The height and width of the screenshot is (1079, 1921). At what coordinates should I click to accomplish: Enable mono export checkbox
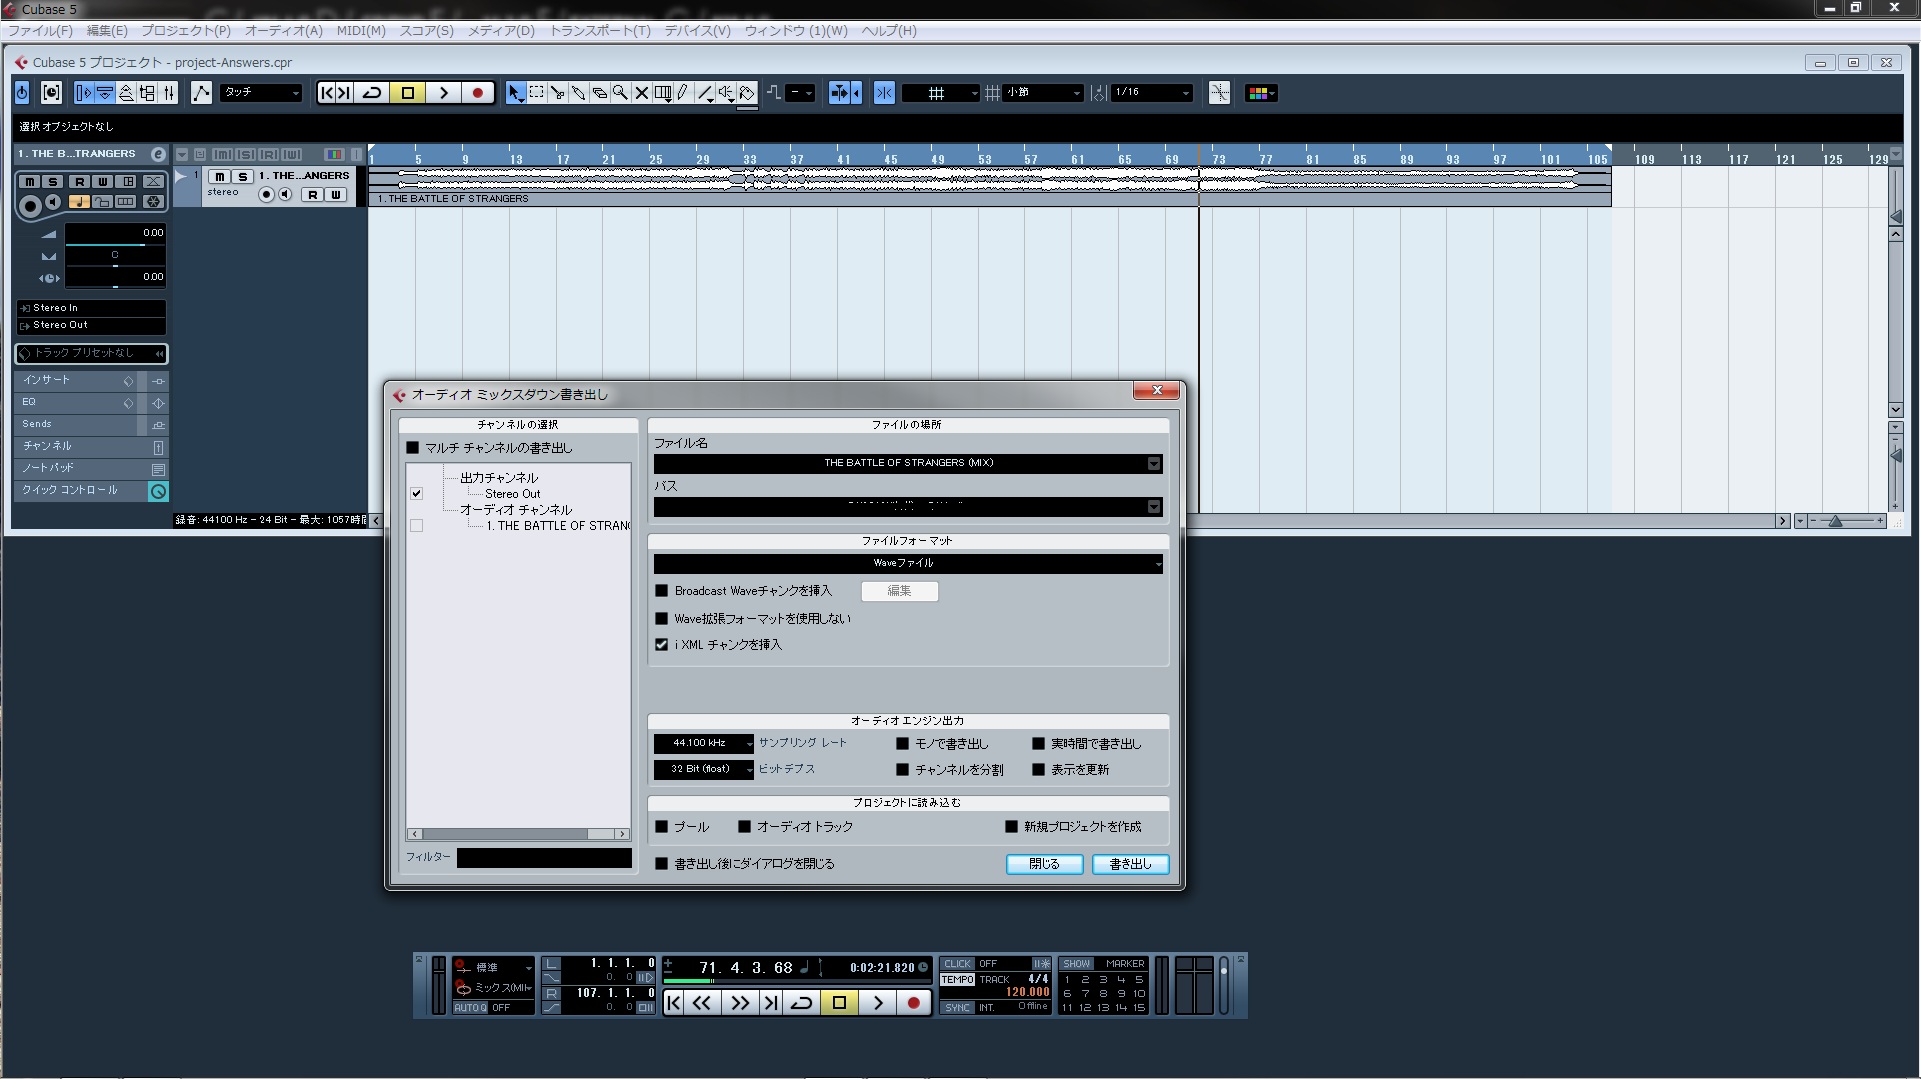click(x=902, y=744)
